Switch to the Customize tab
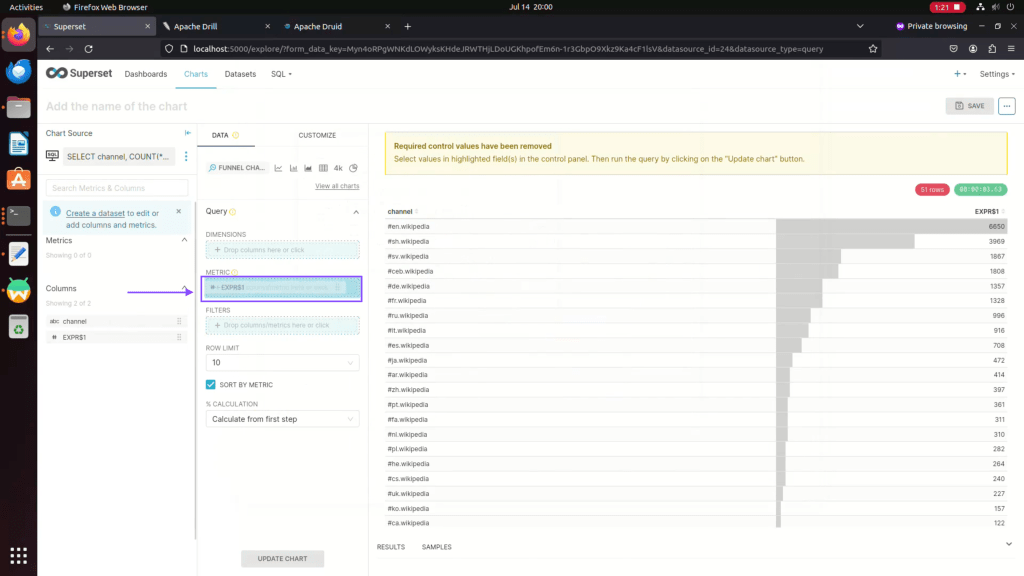 (317, 135)
